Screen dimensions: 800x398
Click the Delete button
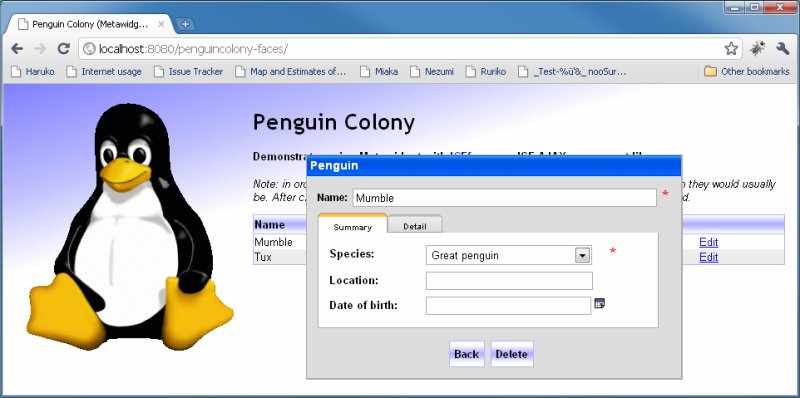(512, 354)
